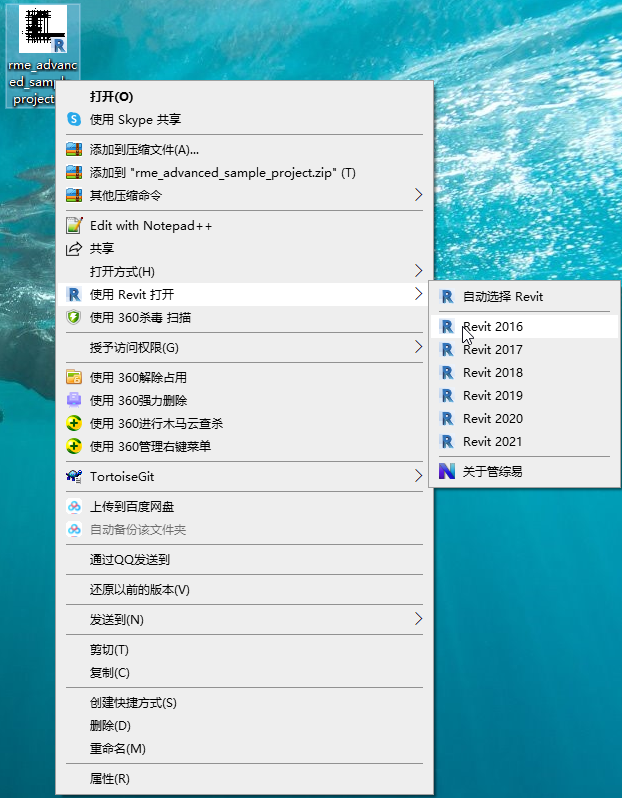Expand the 使用 Revit 打开 submenu arrow
This screenshot has width=622, height=798.
click(418, 294)
